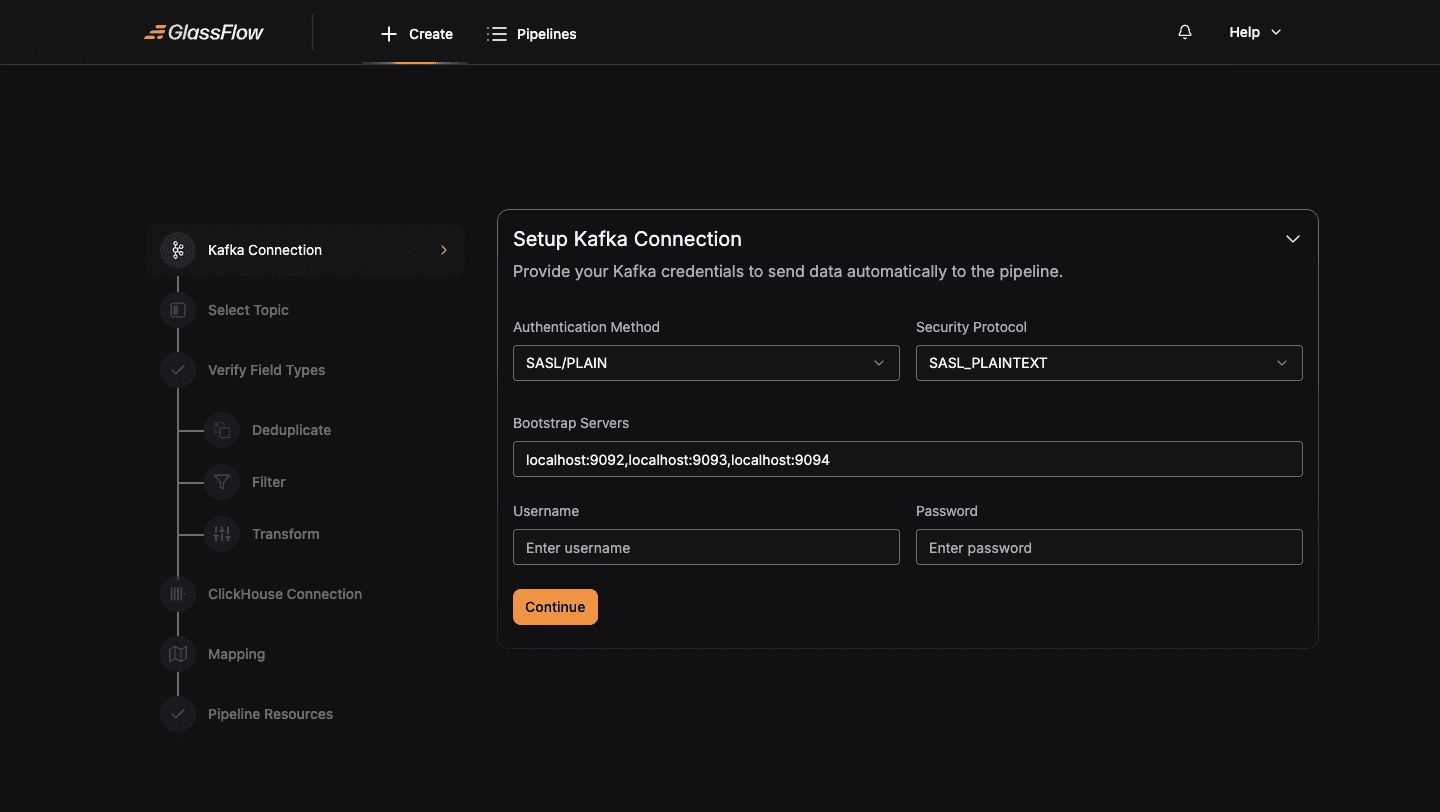Click the Pipeline Resources checkmark icon
1440x812 pixels.
(178, 714)
